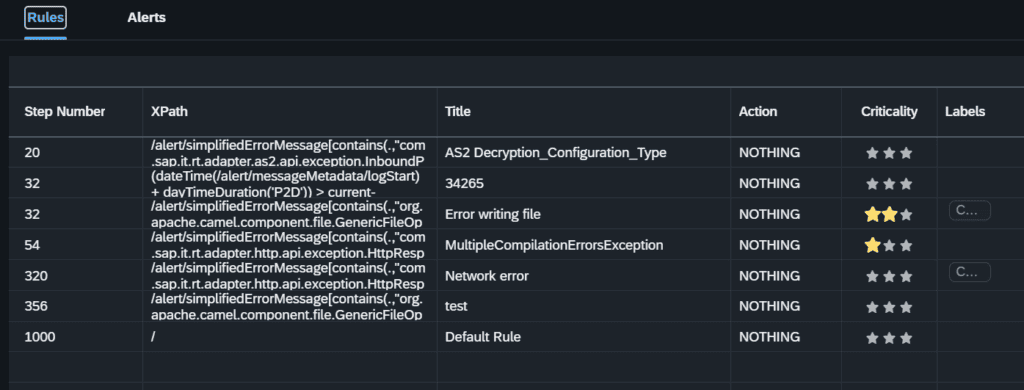This screenshot has width=1024, height=390.
Task: Click the XPath of the test rule
Action: [x=287, y=306]
